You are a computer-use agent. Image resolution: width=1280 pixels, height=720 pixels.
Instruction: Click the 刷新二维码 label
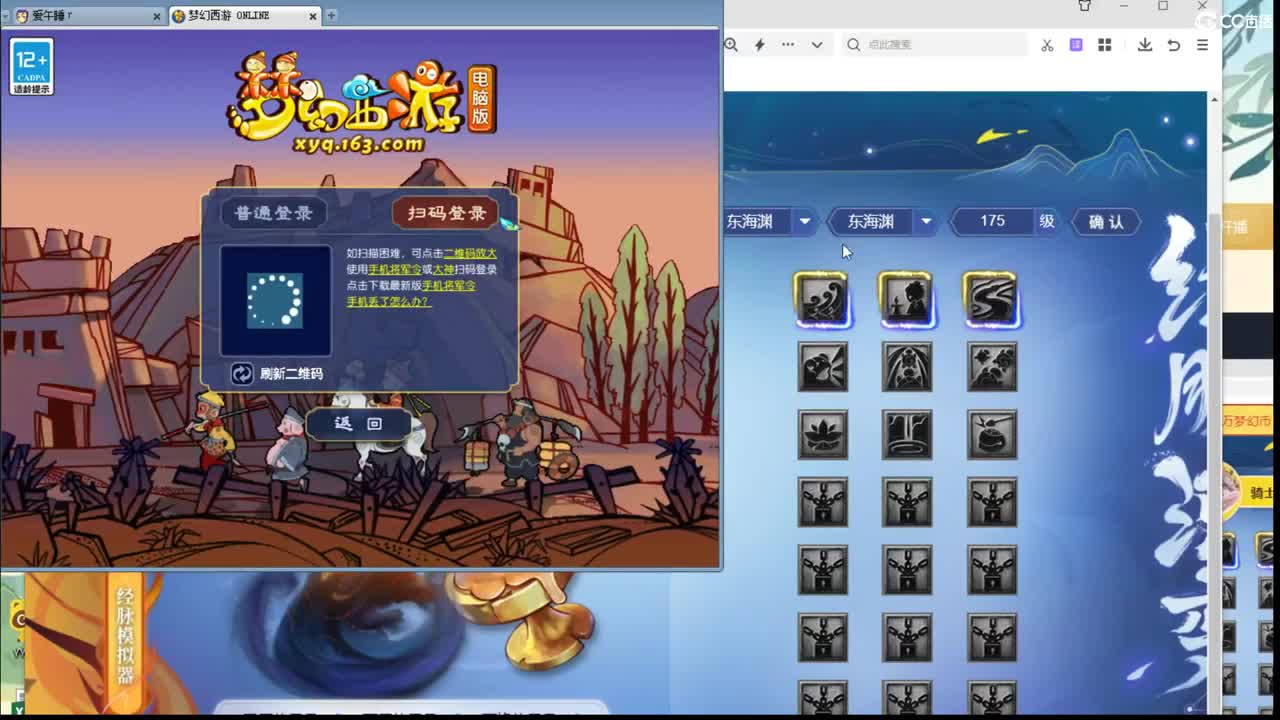(x=291, y=373)
